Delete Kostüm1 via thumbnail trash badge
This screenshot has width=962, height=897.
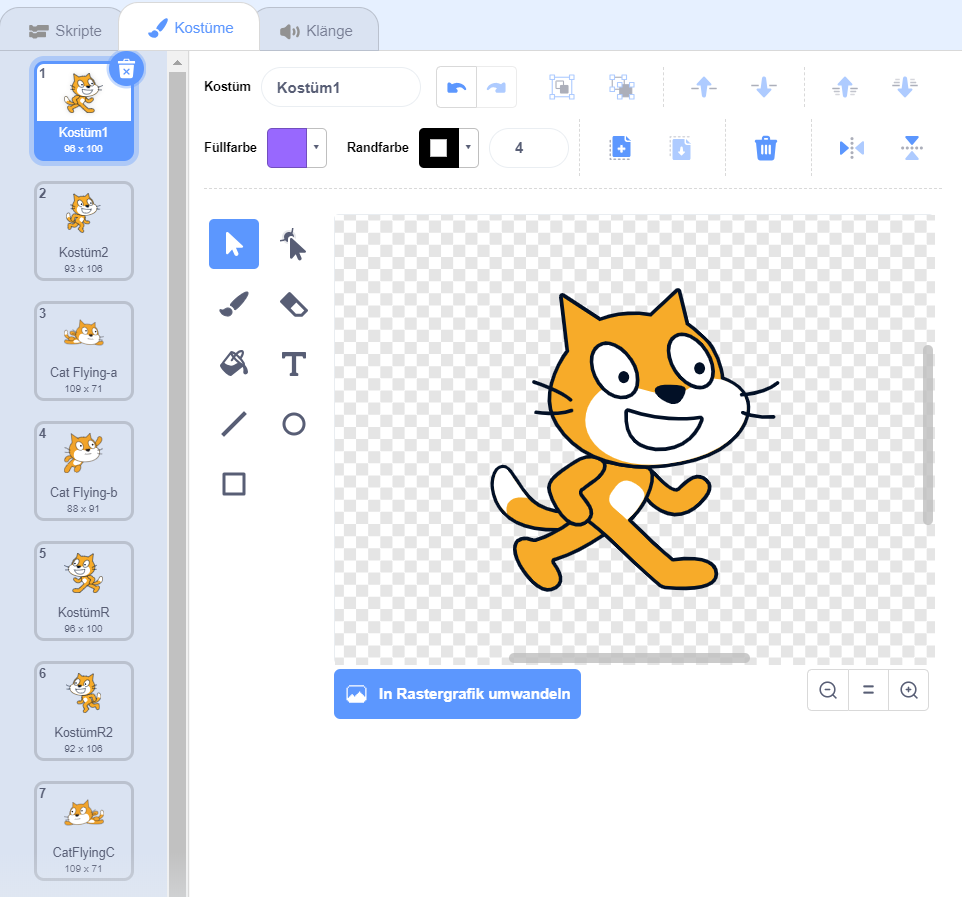click(x=126, y=69)
